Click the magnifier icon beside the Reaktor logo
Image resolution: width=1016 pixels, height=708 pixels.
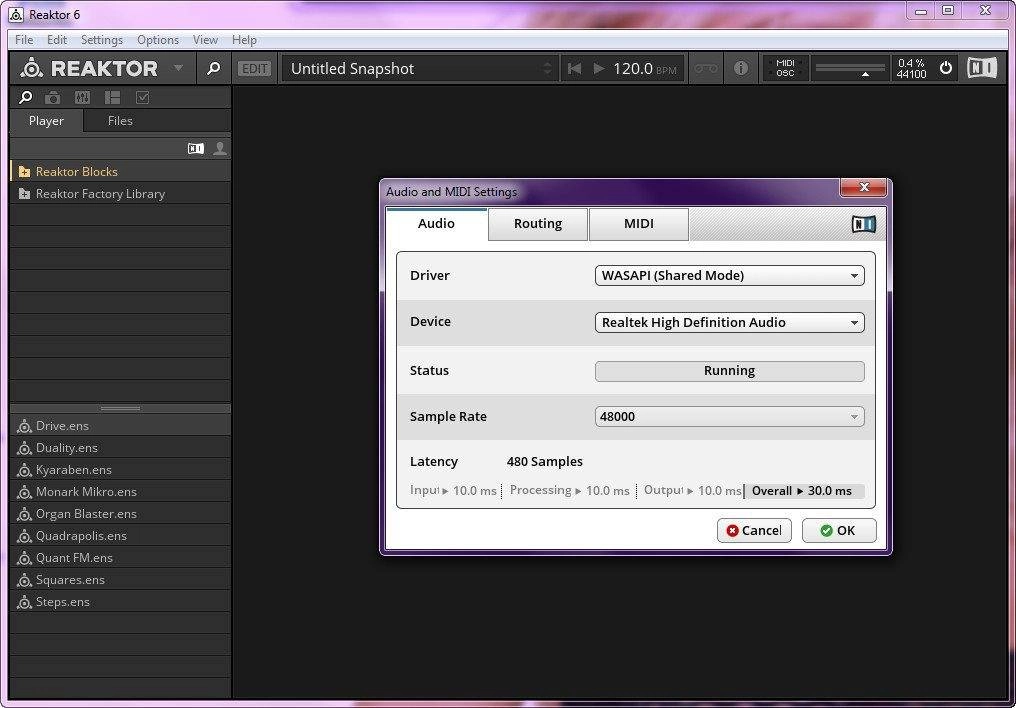[x=213, y=68]
